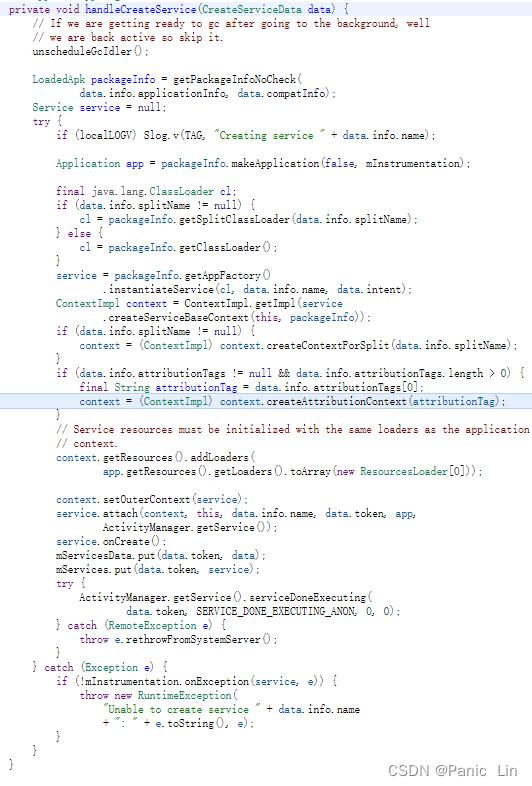Click data.compatInfo argument
The height and width of the screenshot is (786, 532).
pyautogui.click(x=282, y=93)
